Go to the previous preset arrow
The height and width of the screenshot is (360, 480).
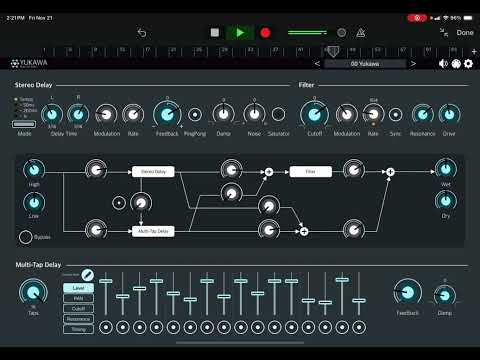(317, 63)
